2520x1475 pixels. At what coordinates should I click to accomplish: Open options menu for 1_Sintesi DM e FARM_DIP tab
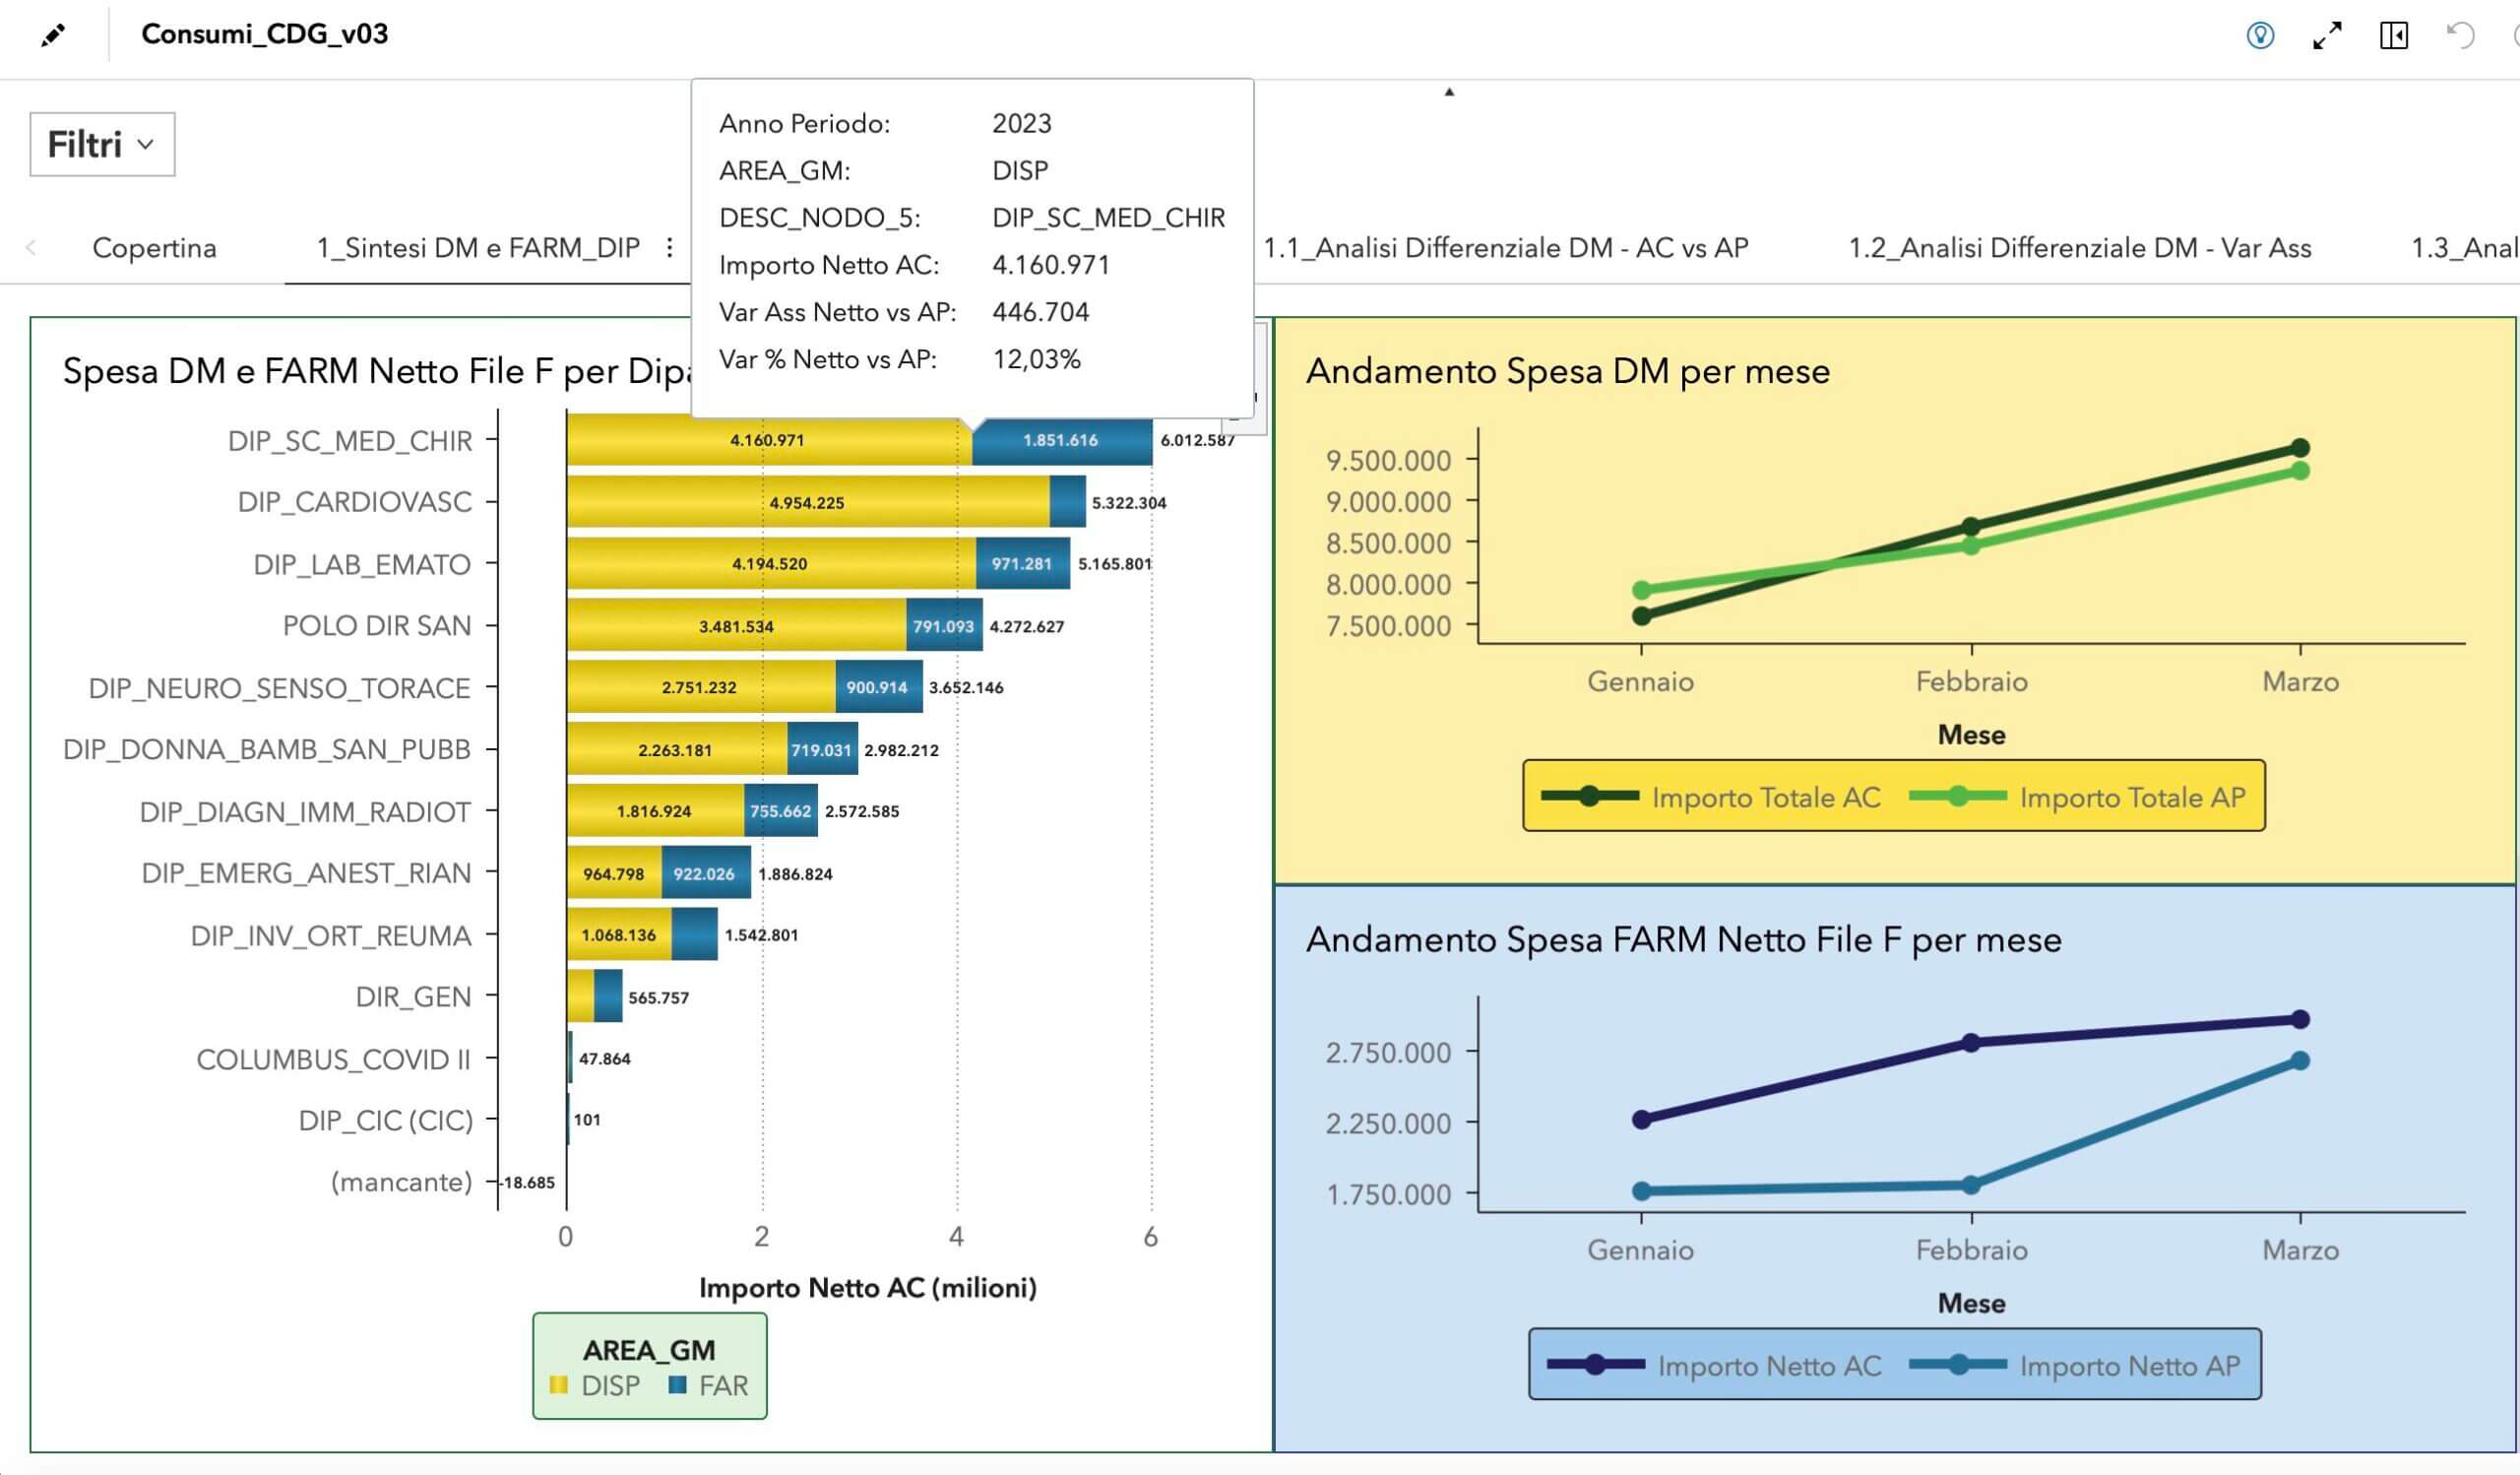pos(670,247)
